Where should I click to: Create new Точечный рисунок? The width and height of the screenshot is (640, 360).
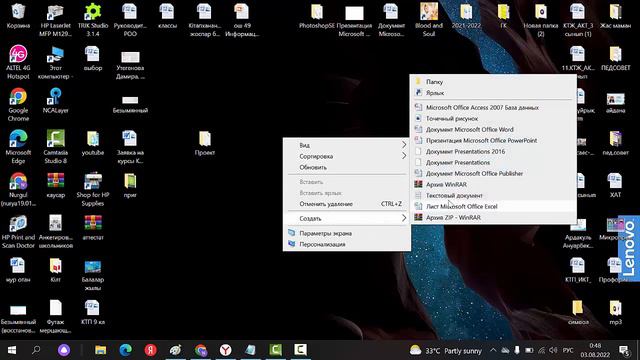click(493, 118)
